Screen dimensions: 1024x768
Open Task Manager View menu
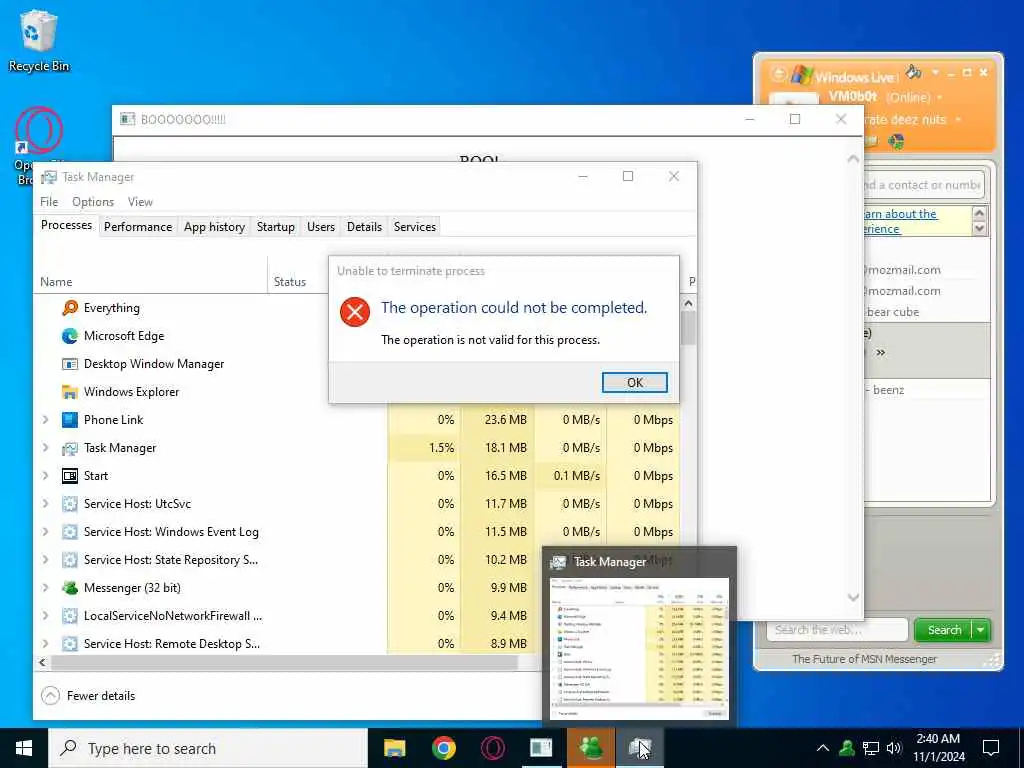point(140,202)
